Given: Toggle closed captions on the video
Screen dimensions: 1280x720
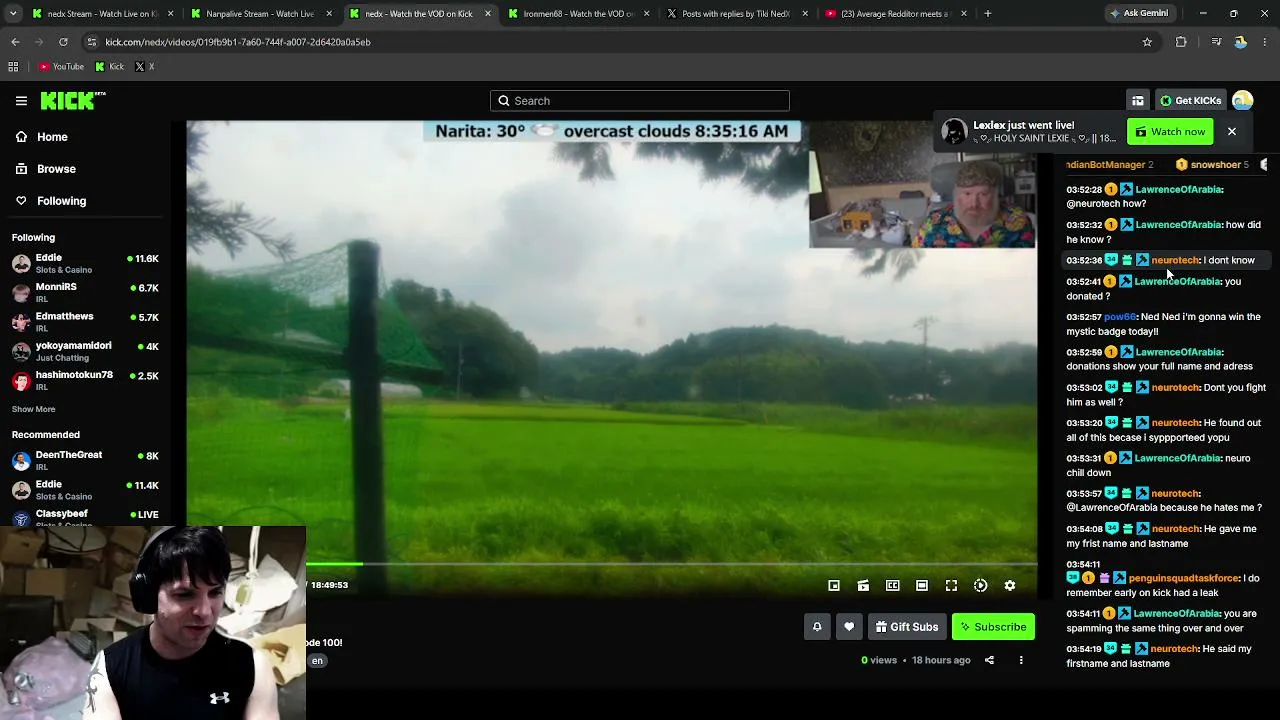Looking at the screenshot, I should (x=893, y=586).
